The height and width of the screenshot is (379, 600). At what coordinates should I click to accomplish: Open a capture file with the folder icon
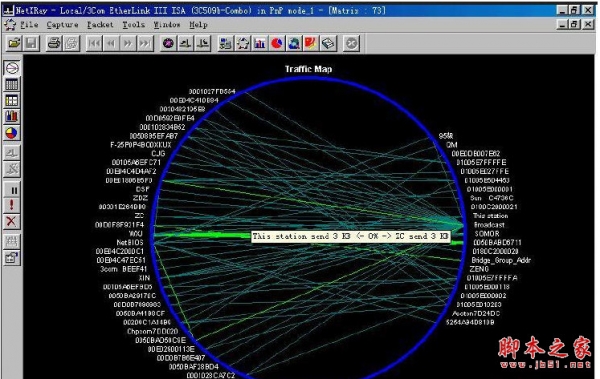tap(14, 43)
